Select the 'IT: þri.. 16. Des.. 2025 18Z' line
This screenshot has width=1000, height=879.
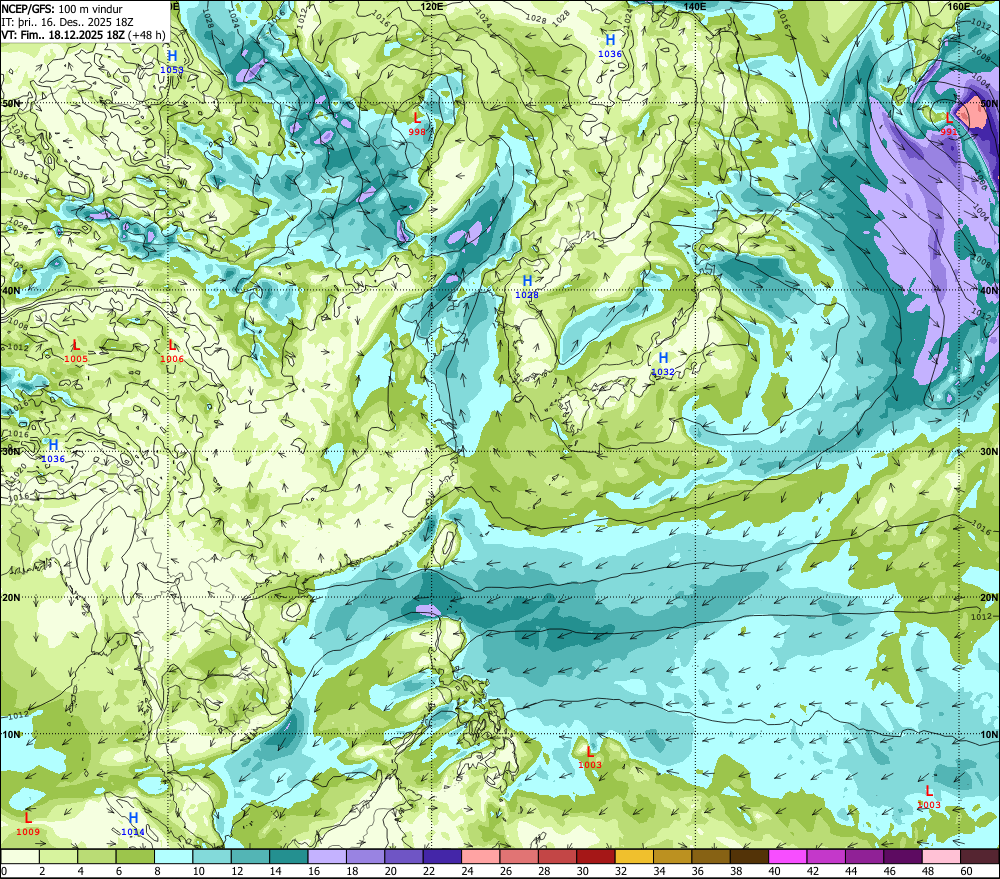(67, 22)
